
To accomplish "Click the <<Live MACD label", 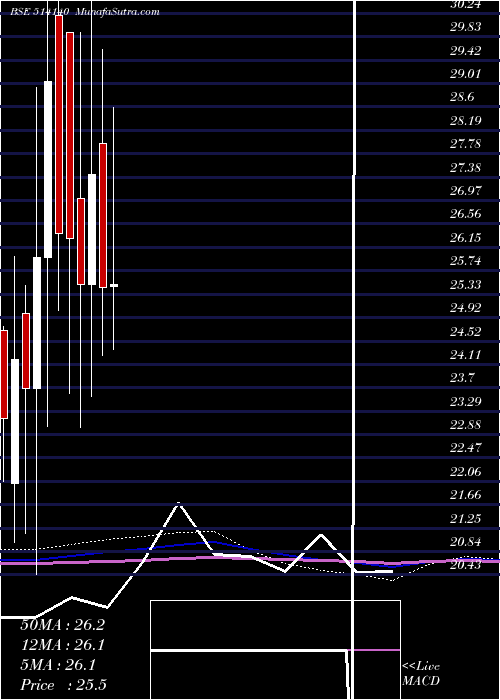I will coord(421,674).
